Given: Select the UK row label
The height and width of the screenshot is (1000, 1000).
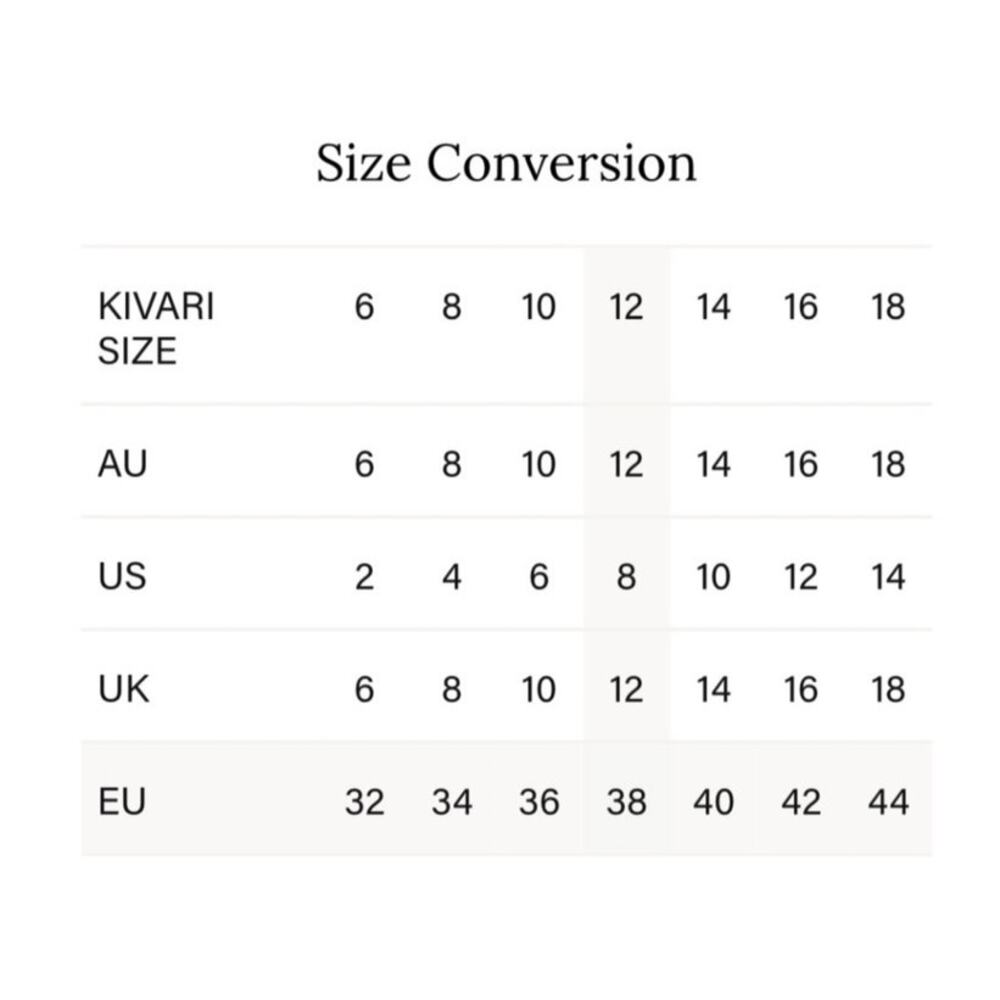Looking at the screenshot, I should 124,689.
